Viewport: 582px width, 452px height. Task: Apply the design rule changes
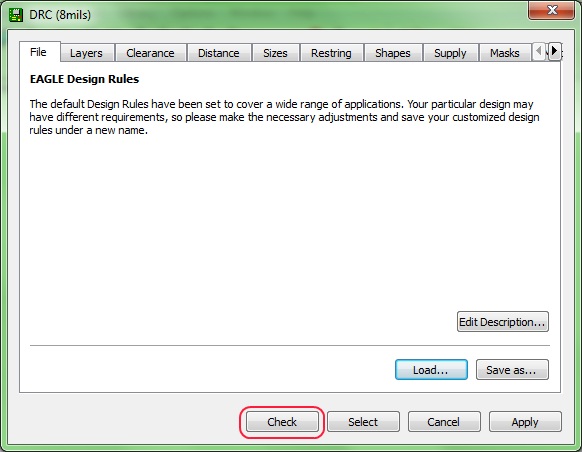tap(525, 422)
